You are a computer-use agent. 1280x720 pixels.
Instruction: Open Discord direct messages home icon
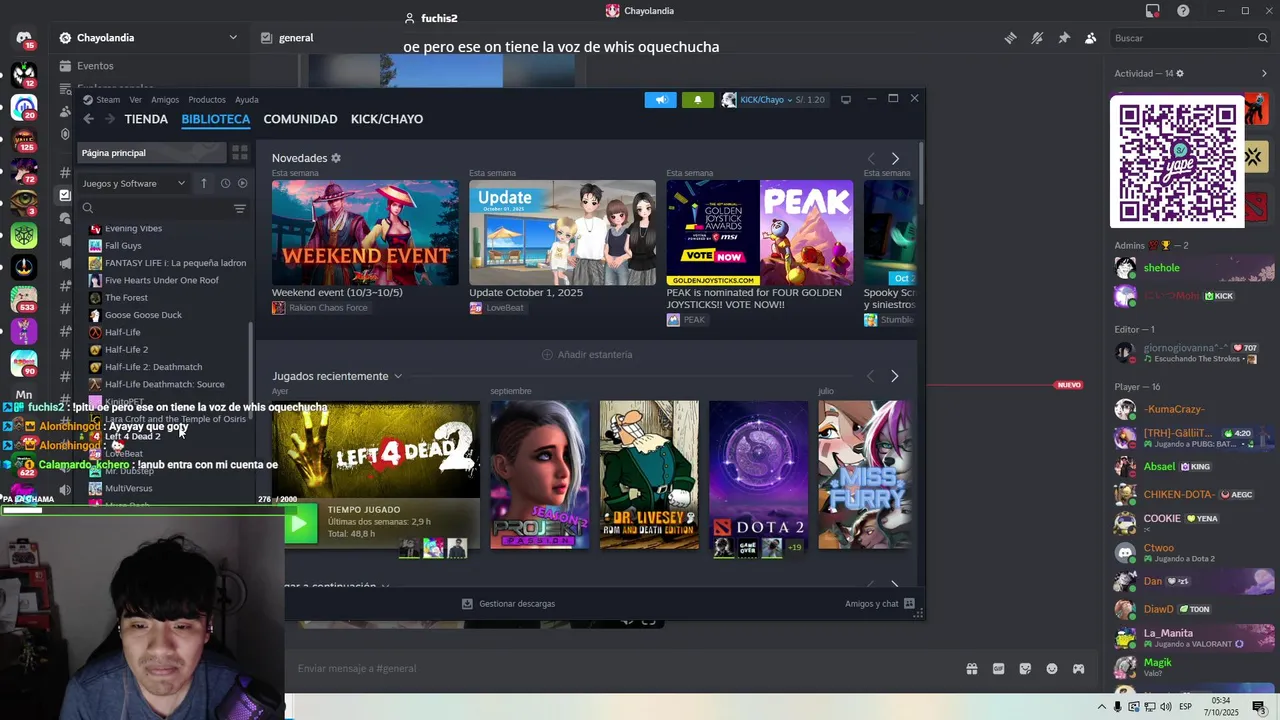coord(24,39)
